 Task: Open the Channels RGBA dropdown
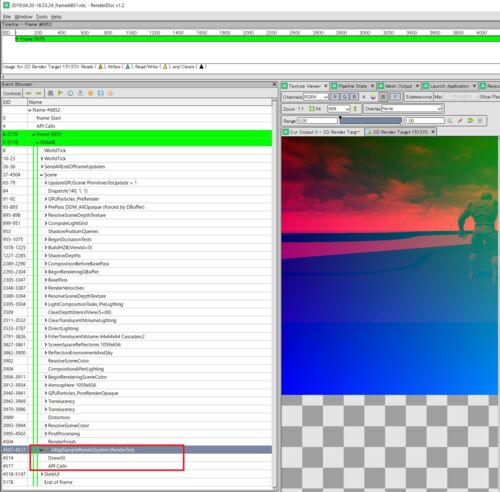tap(316, 97)
